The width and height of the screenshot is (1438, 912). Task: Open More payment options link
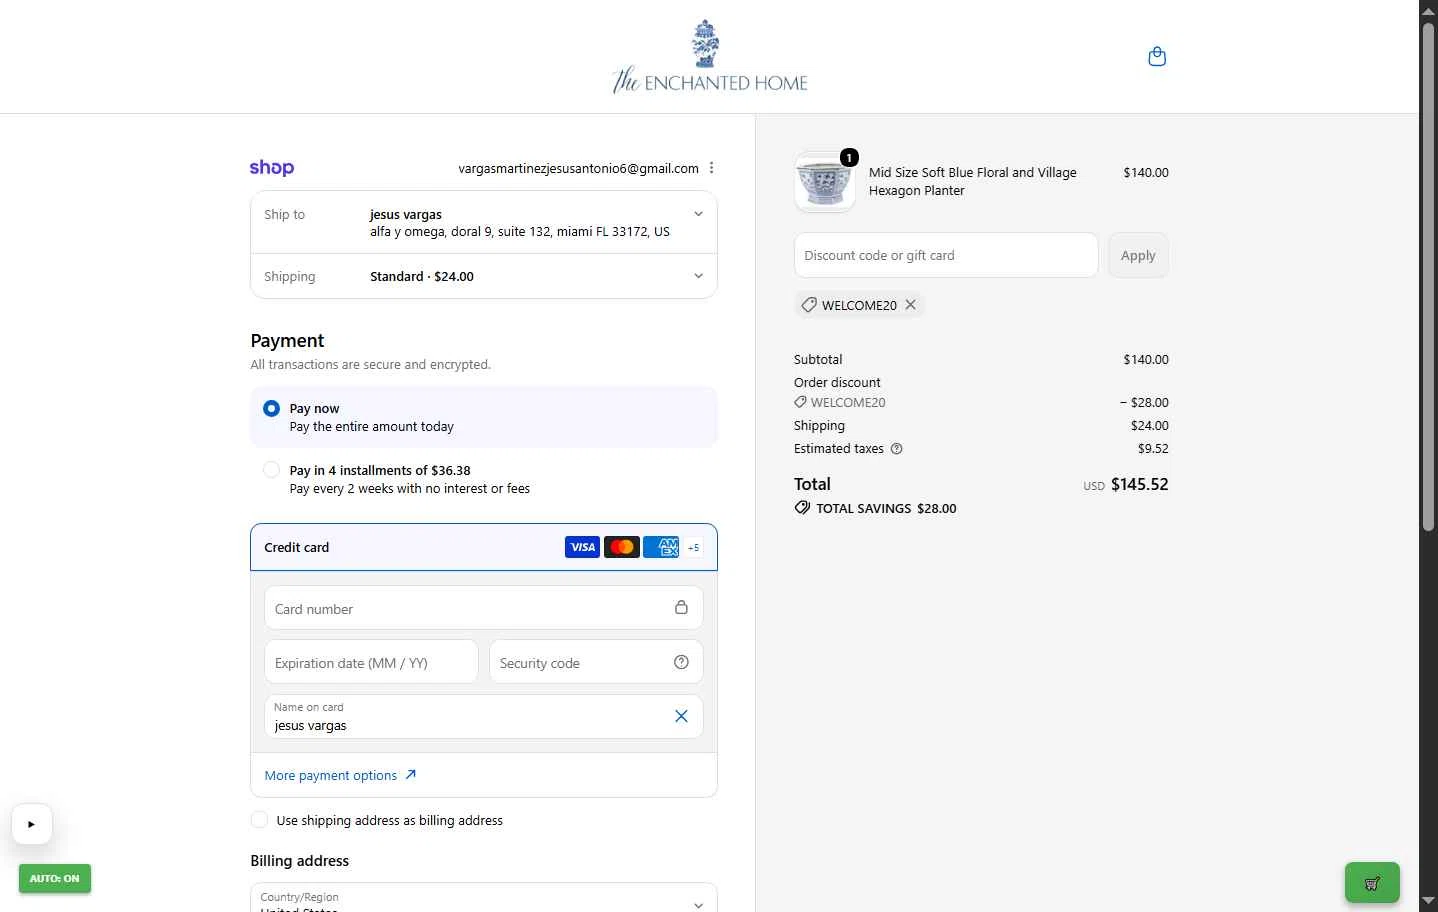point(341,775)
